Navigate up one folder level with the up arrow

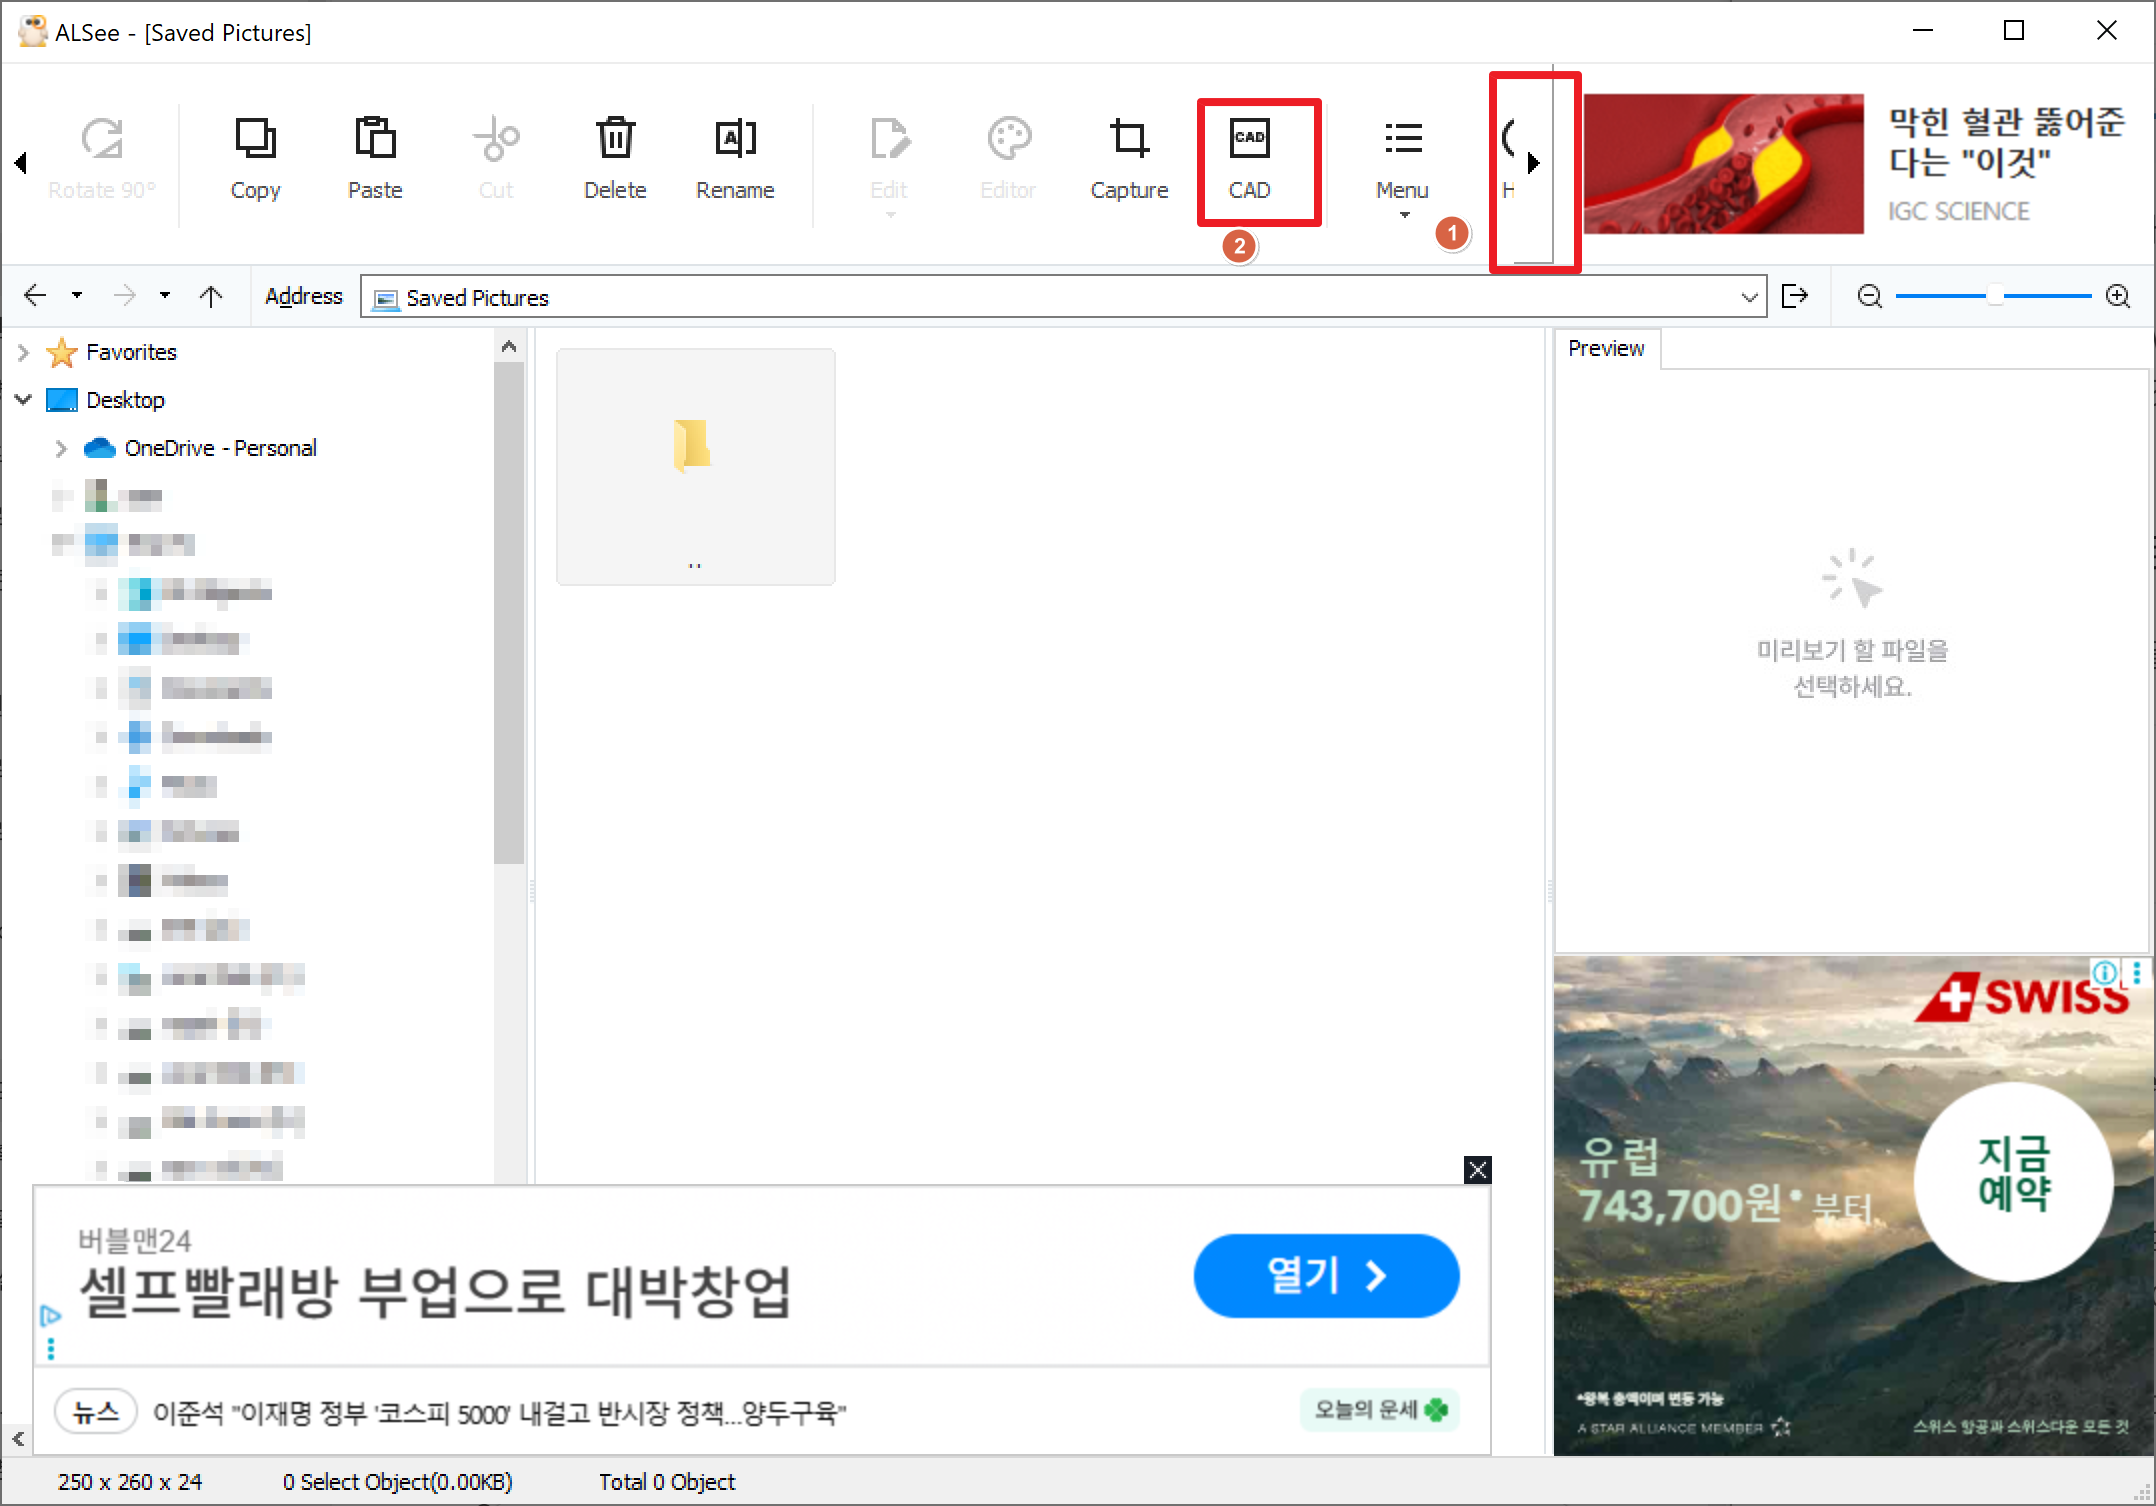pos(211,295)
